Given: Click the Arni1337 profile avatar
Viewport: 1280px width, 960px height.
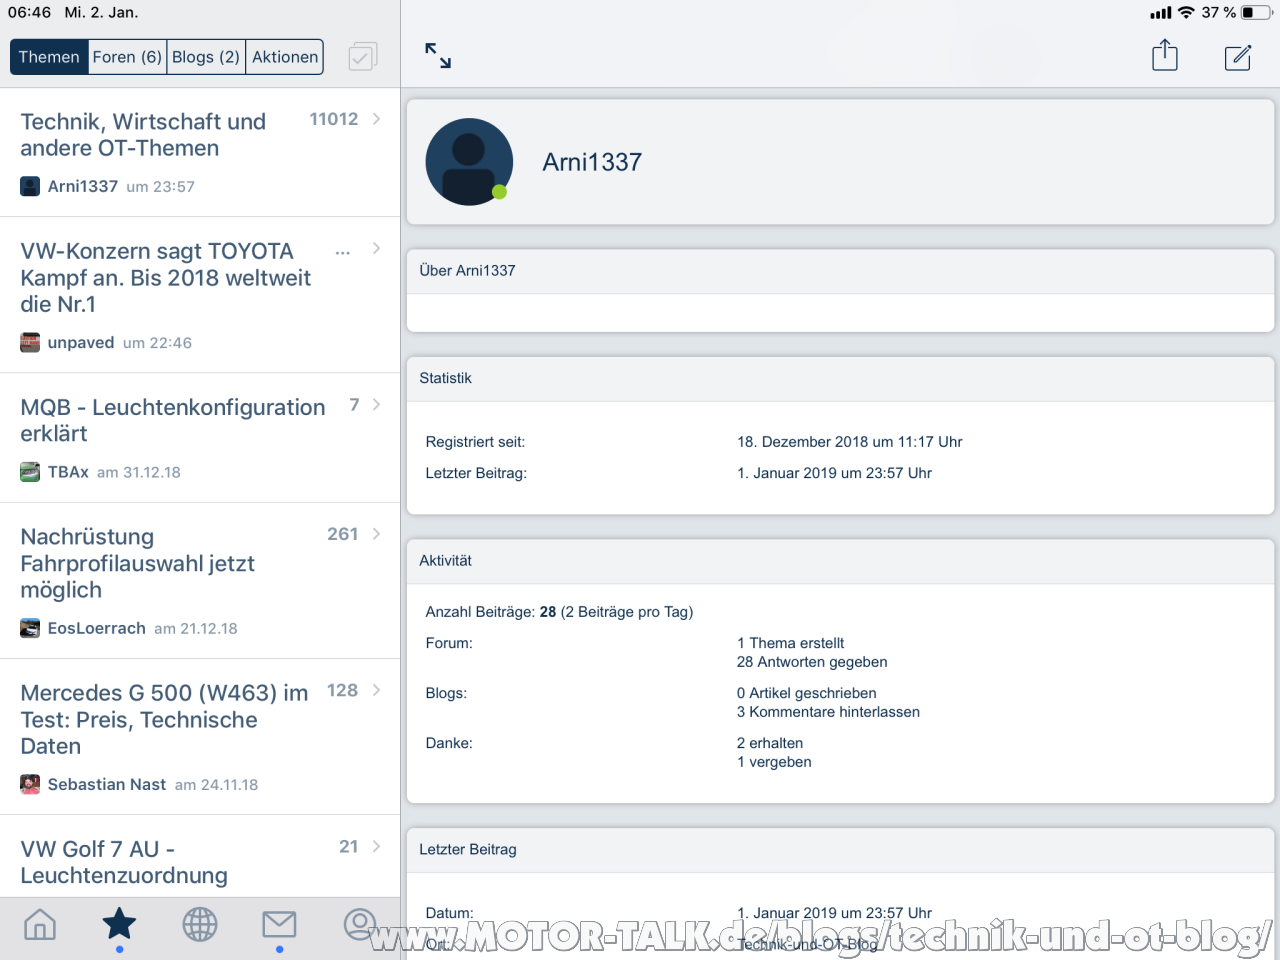Looking at the screenshot, I should coord(469,162).
